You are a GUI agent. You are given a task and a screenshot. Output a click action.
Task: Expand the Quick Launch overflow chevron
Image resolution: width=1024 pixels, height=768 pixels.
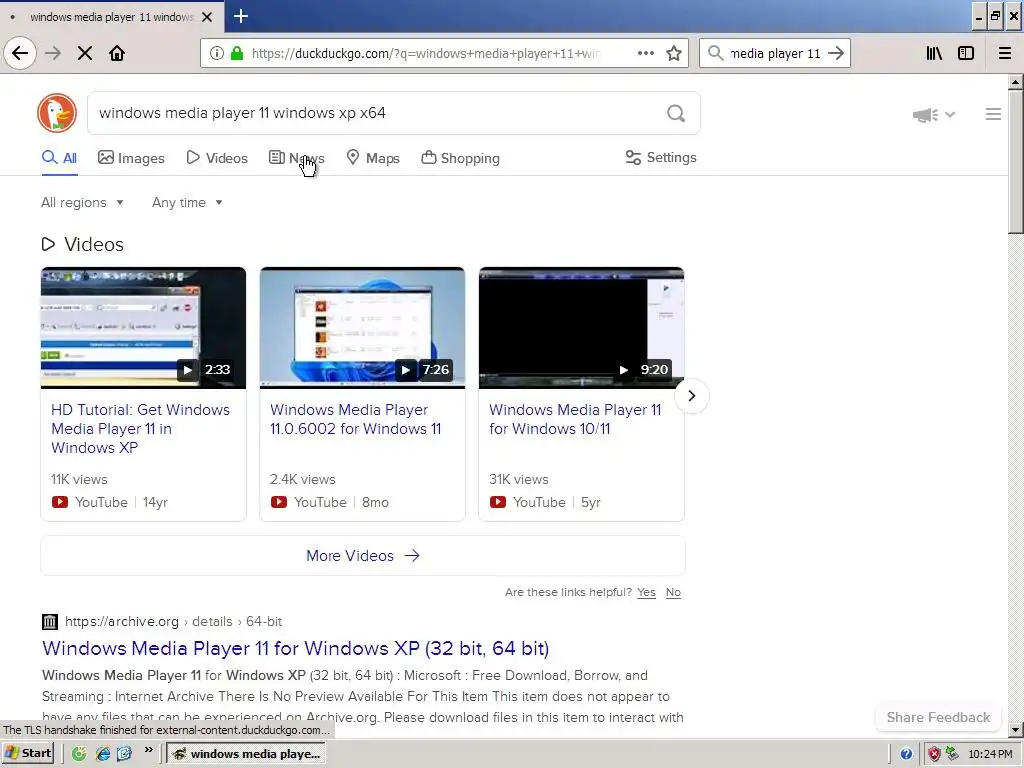[149, 750]
